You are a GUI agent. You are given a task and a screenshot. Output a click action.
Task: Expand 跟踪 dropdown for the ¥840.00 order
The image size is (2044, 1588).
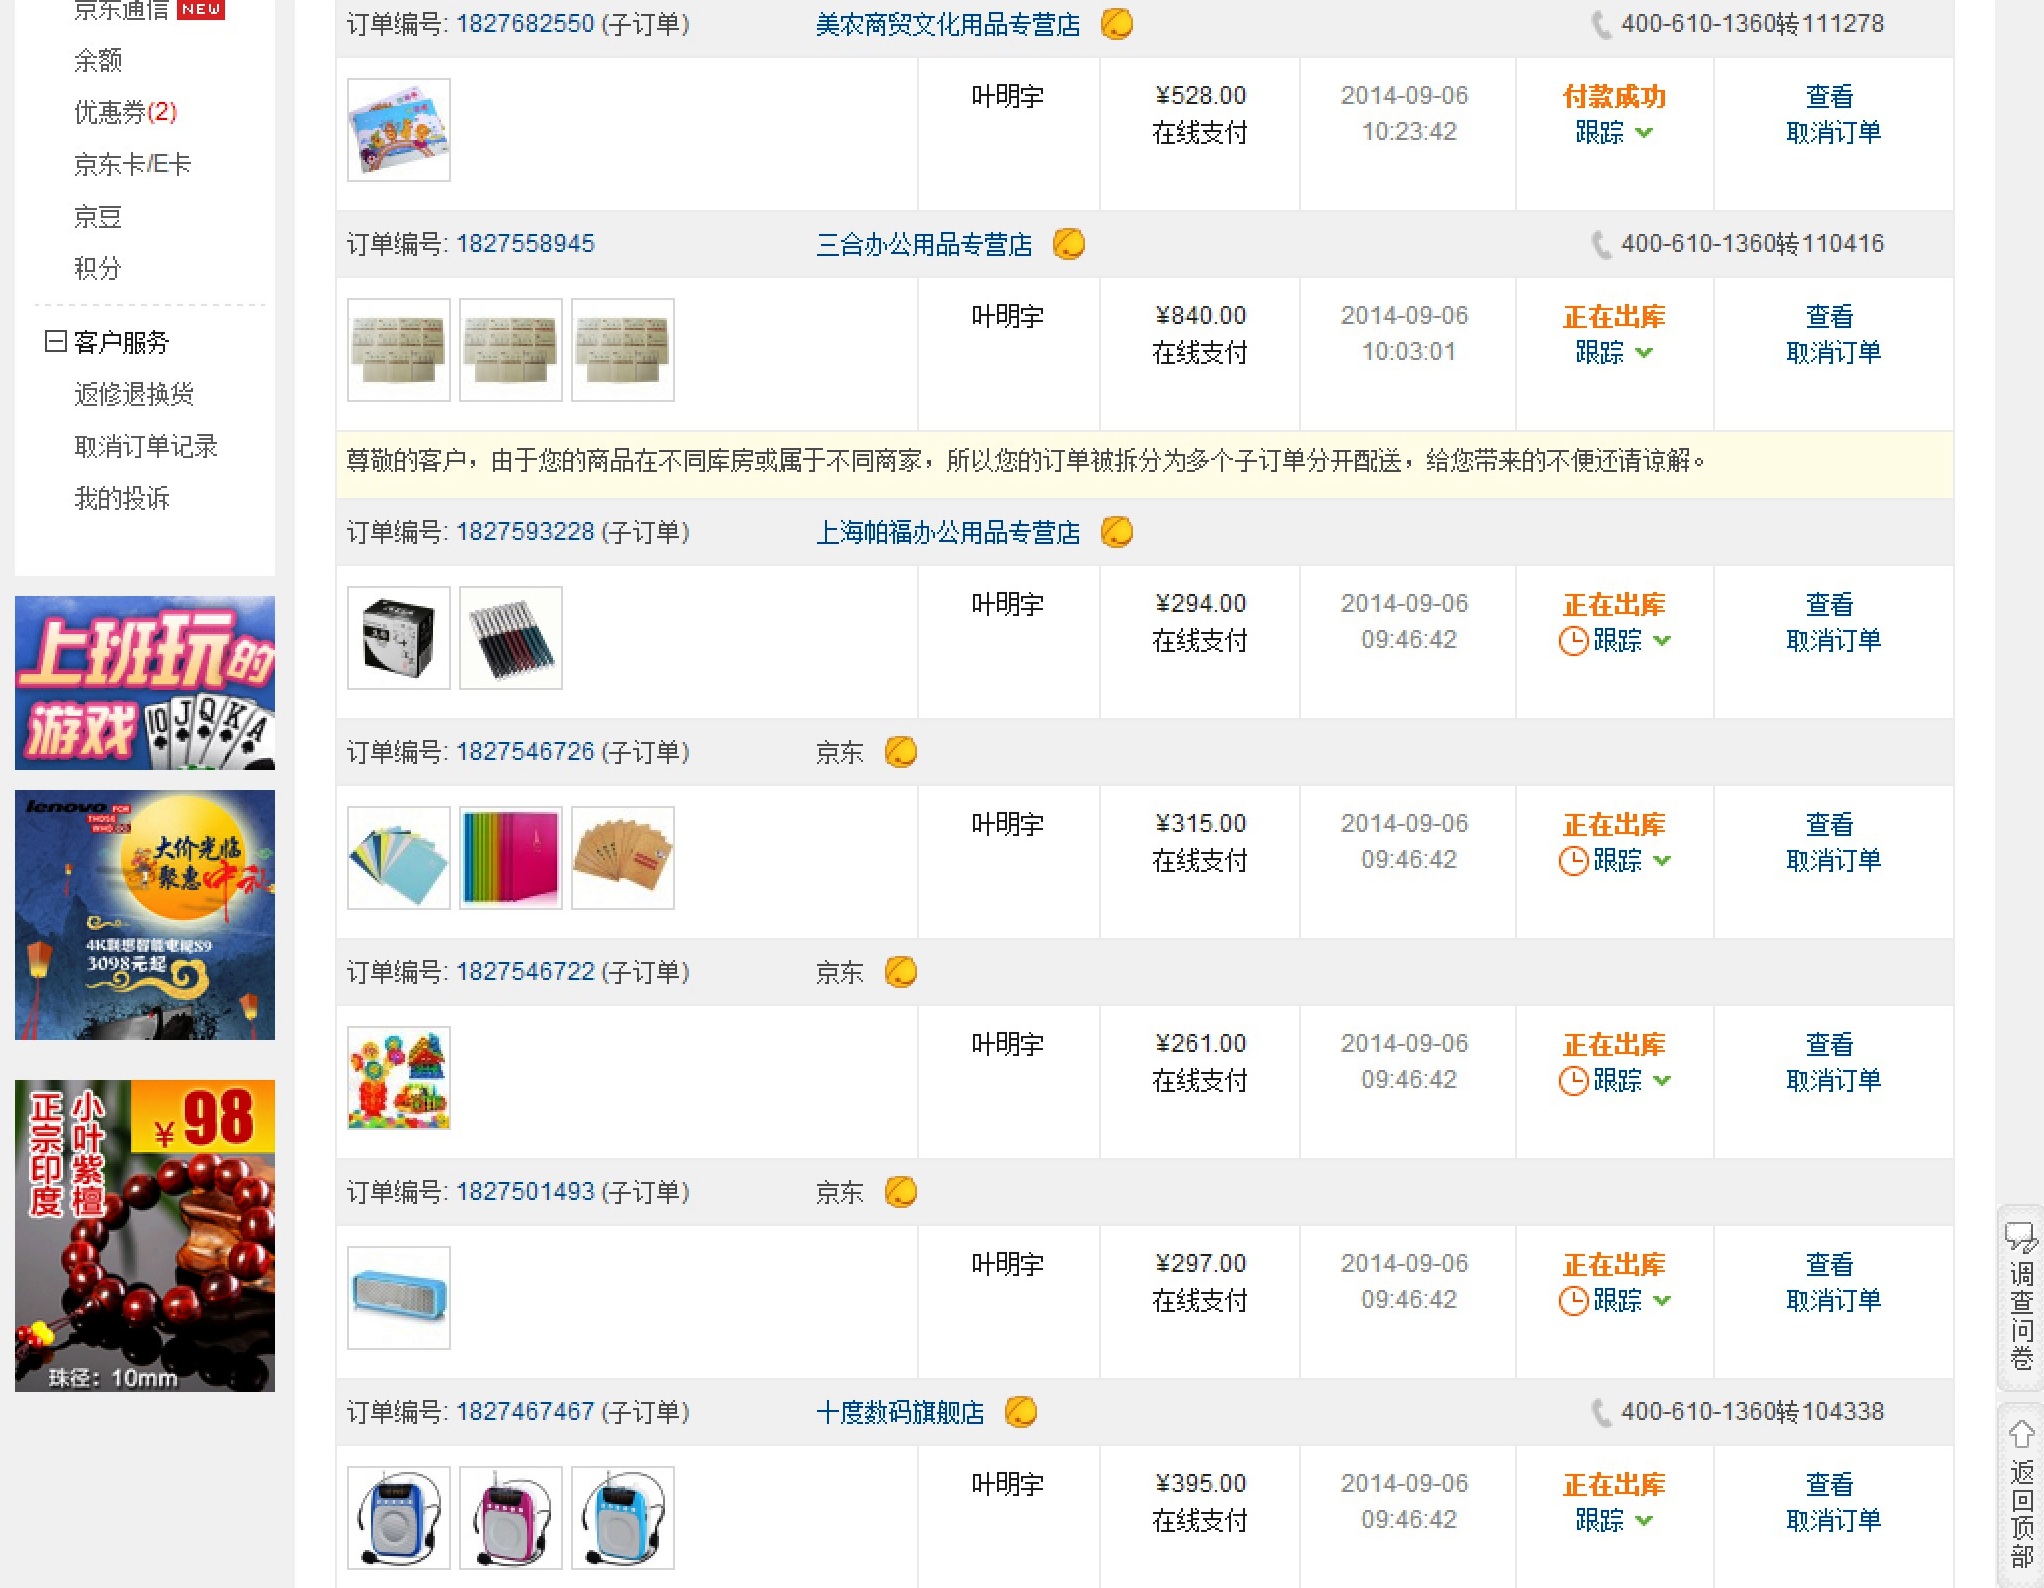[1645, 352]
